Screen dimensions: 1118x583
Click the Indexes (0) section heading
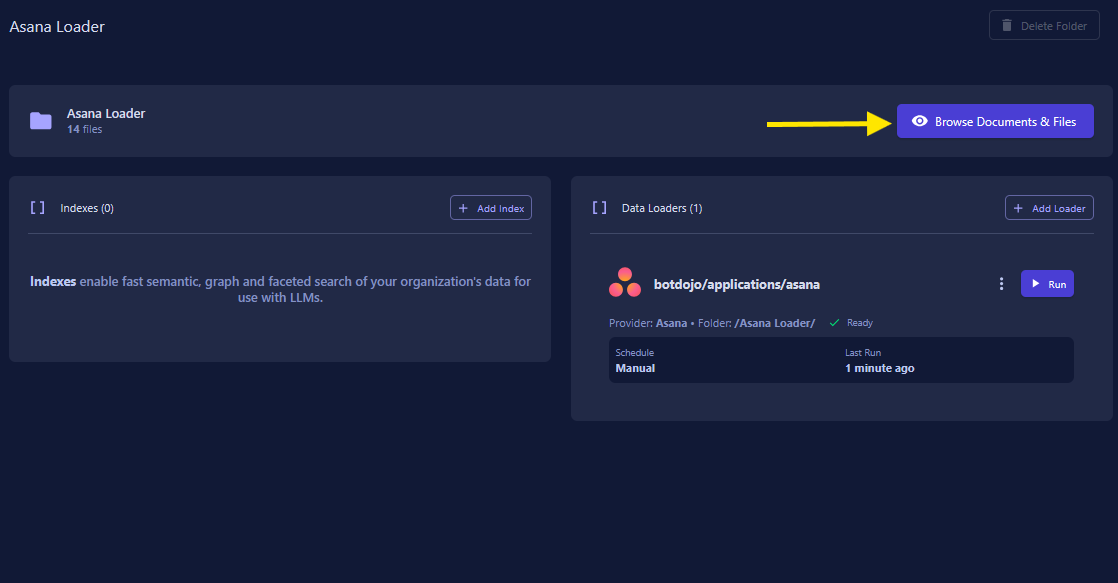[87, 208]
